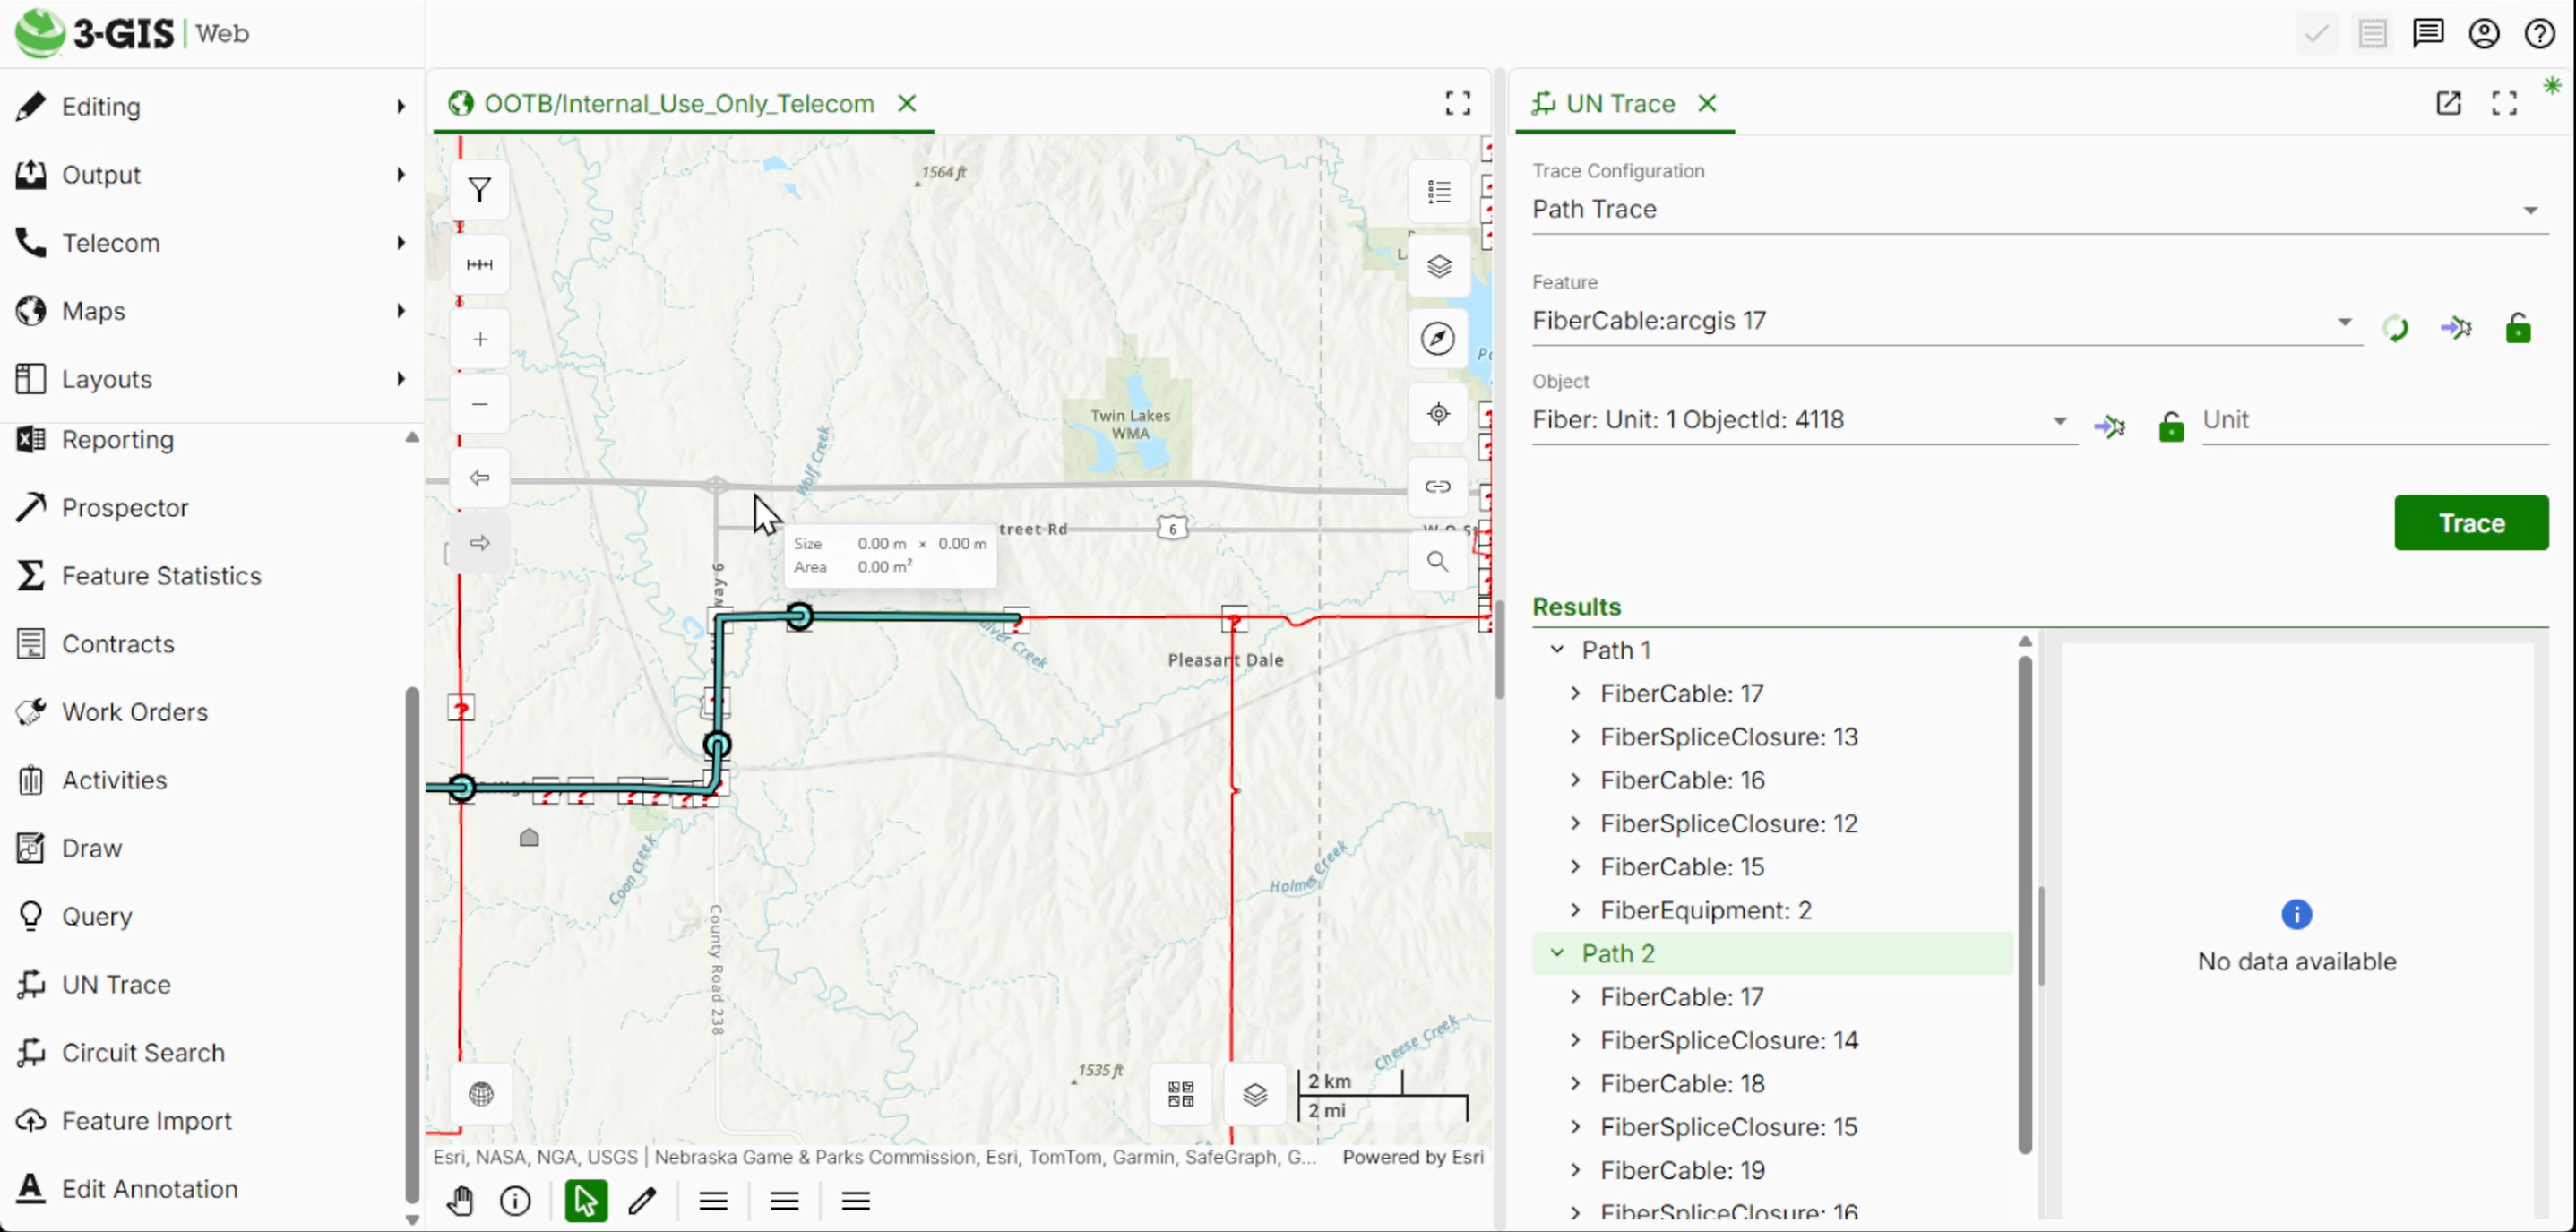Screen dimensions: 2576x1232
Task: Click the user account icon in the top bar
Action: pyautogui.click(x=2485, y=33)
